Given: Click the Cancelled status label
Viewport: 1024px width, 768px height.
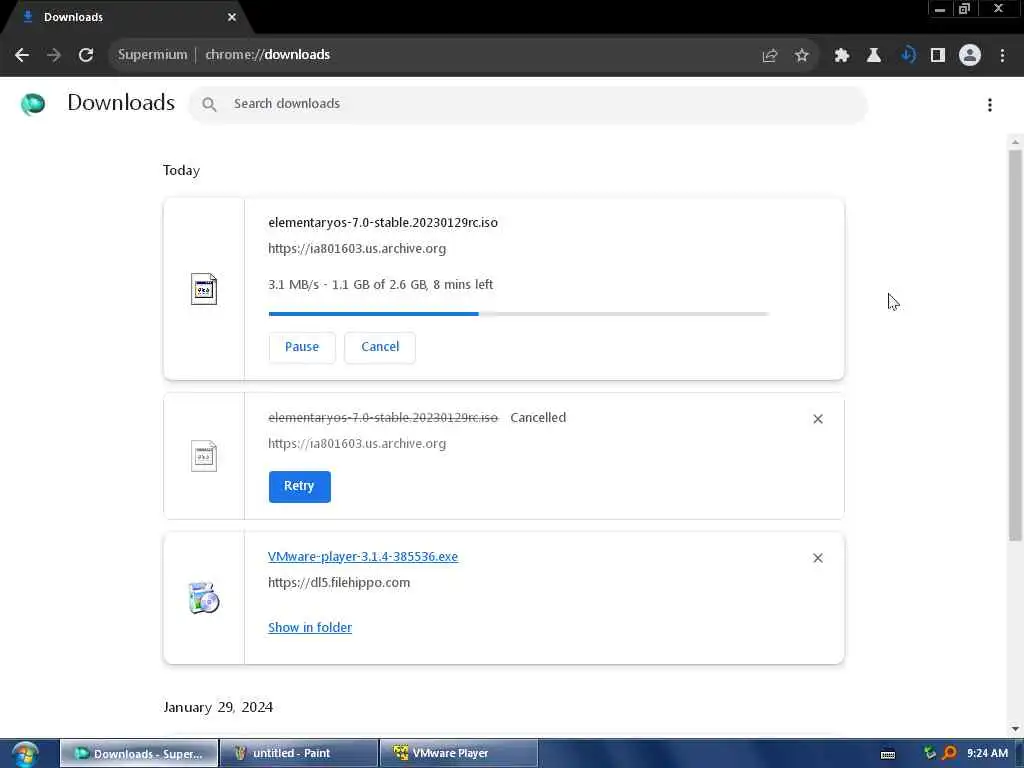Looking at the screenshot, I should [x=538, y=418].
